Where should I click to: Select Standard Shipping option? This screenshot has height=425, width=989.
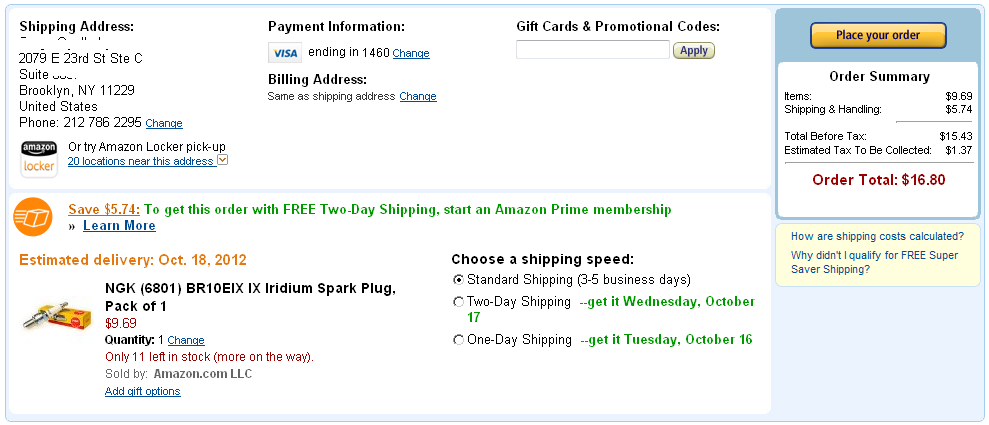click(458, 280)
